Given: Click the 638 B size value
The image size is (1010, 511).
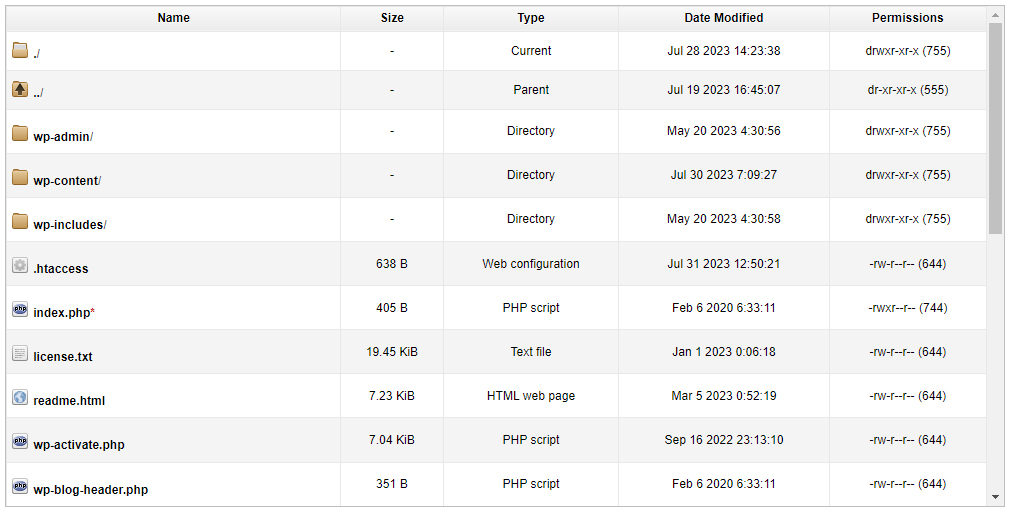Looking at the screenshot, I should [392, 264].
